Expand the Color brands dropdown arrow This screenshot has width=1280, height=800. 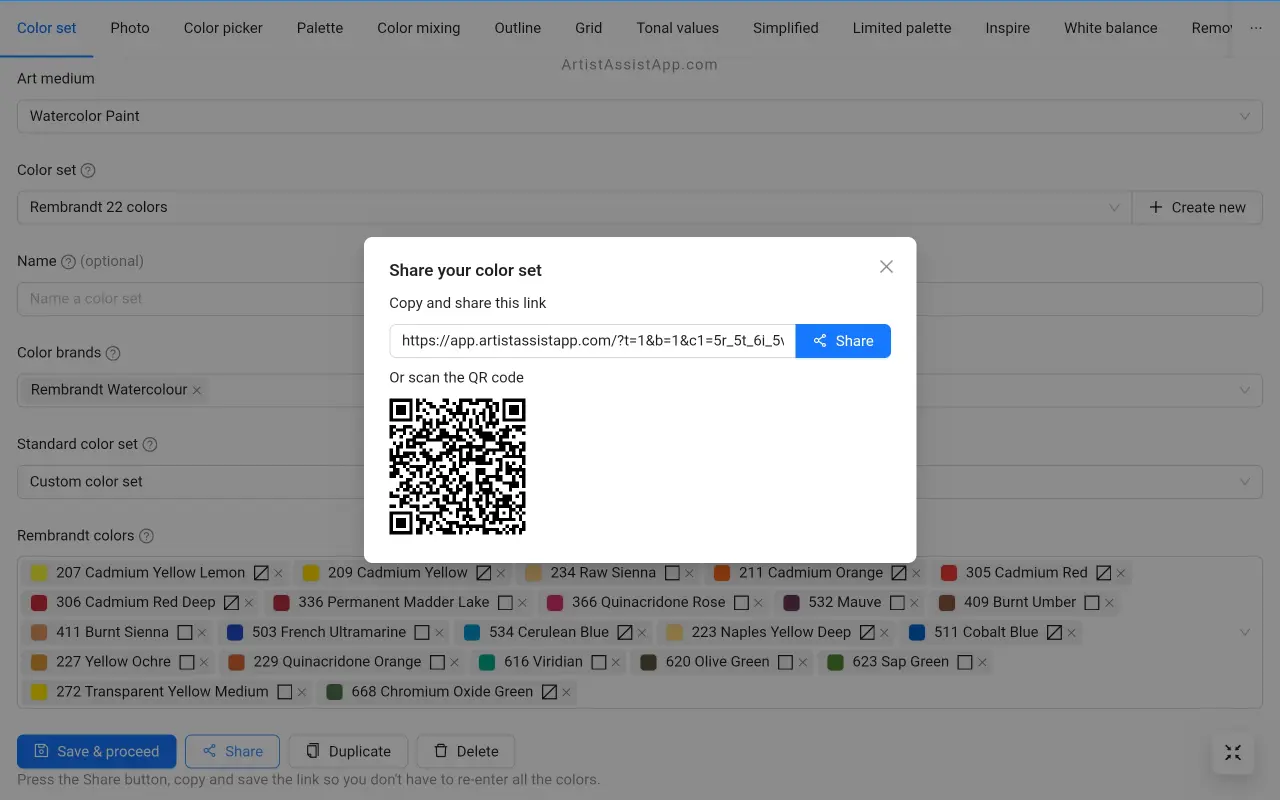(1245, 390)
